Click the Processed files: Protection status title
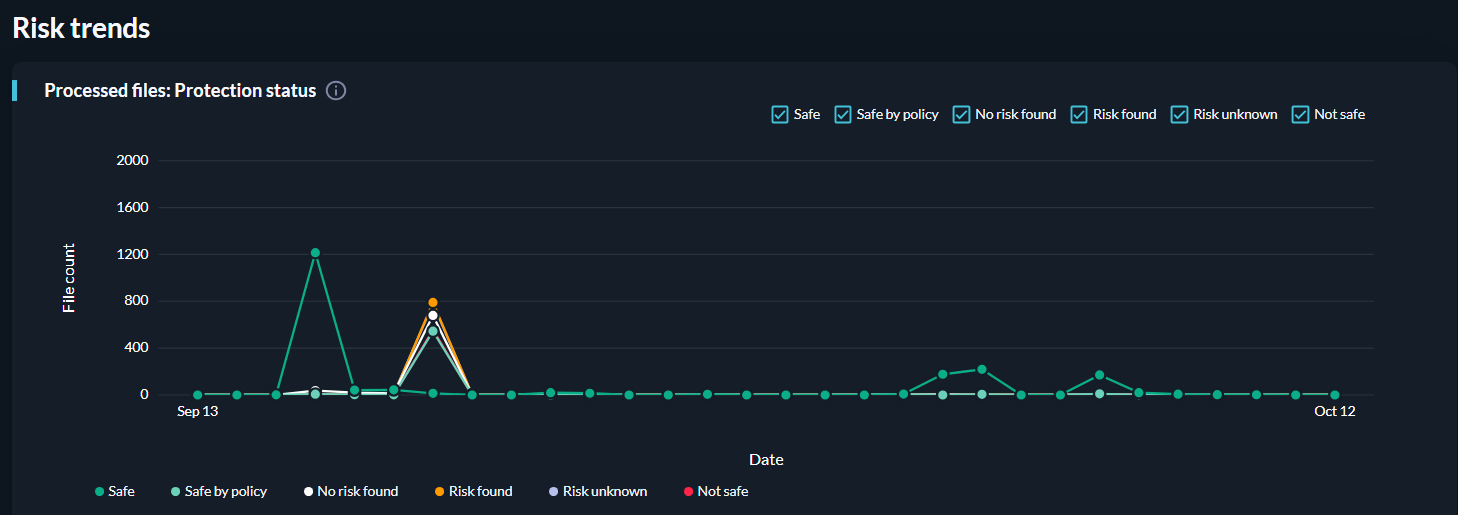1458x515 pixels. 180,91
